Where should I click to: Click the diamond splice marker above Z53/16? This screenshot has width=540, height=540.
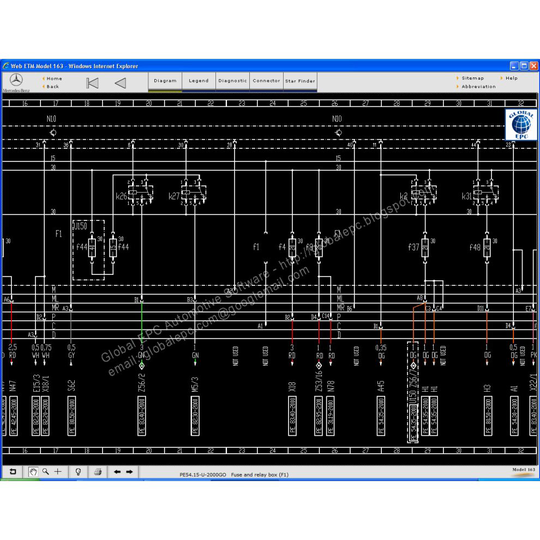coord(319,366)
